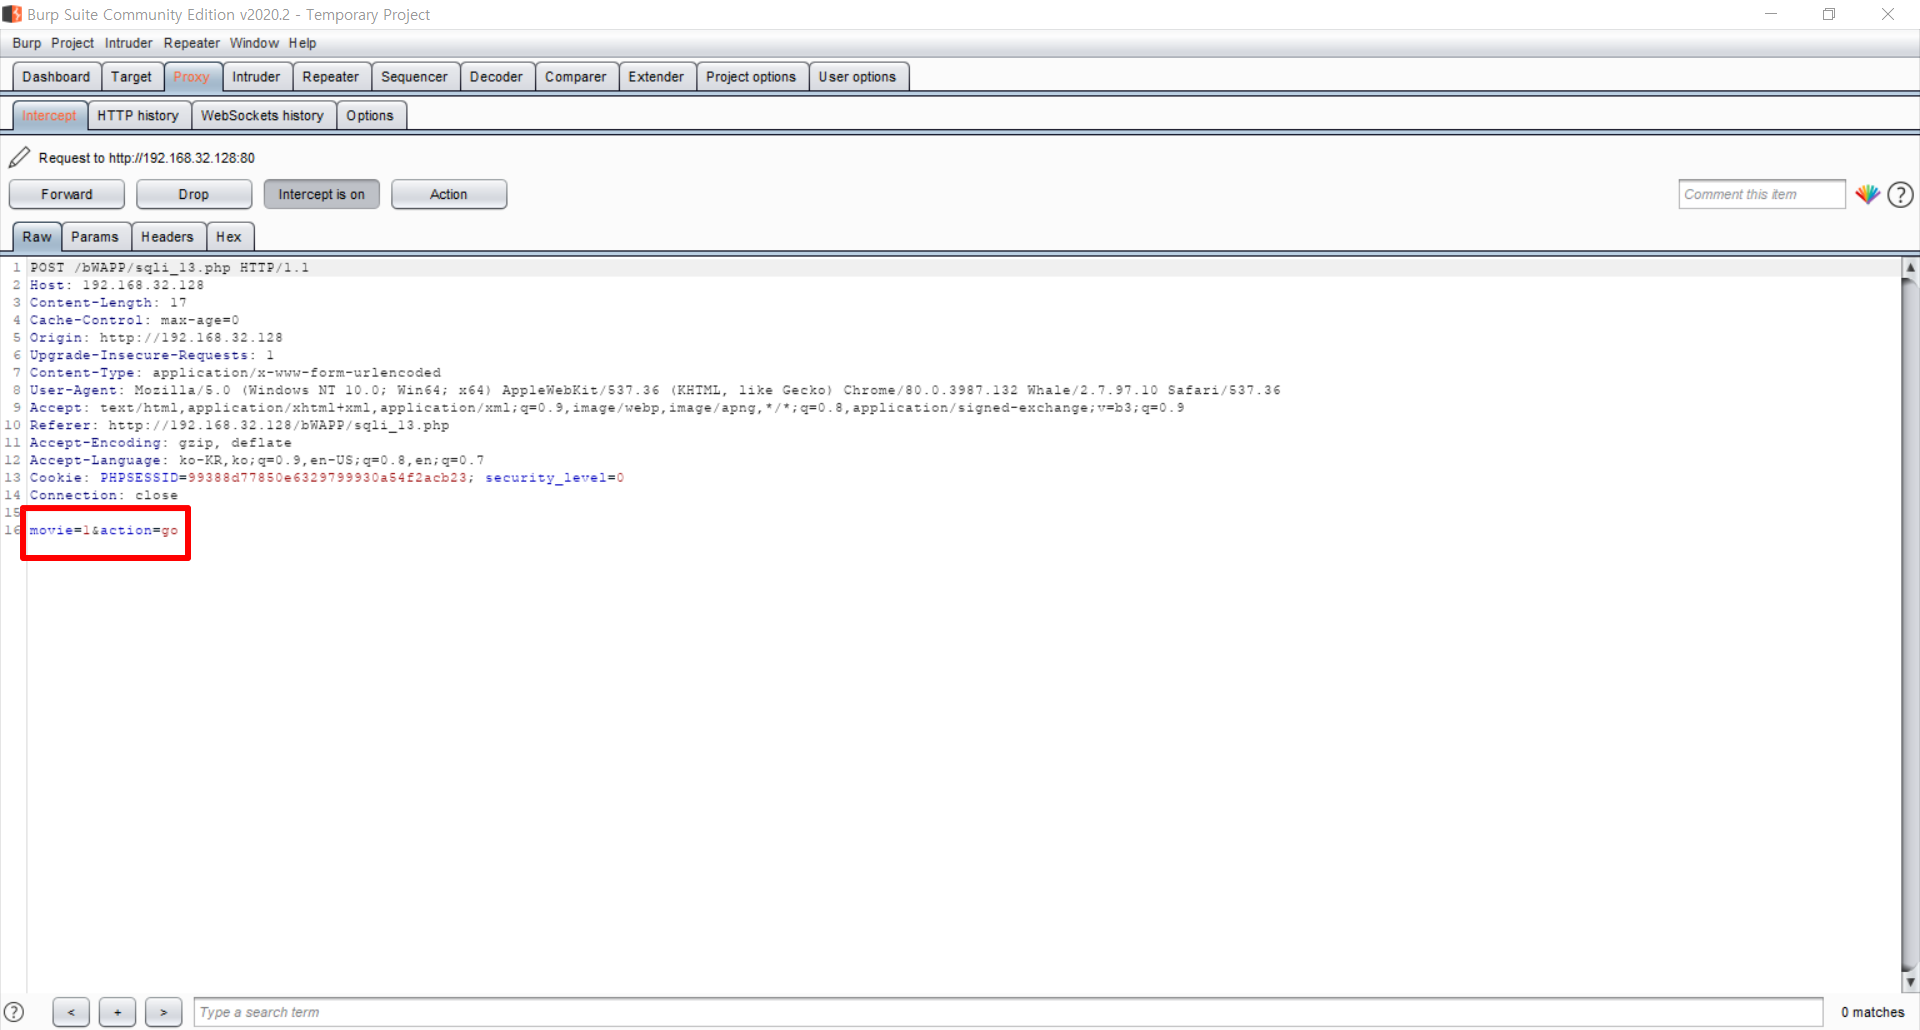Image resolution: width=1920 pixels, height=1030 pixels.
Task: Open the proxy Options sub-tab
Action: click(370, 116)
